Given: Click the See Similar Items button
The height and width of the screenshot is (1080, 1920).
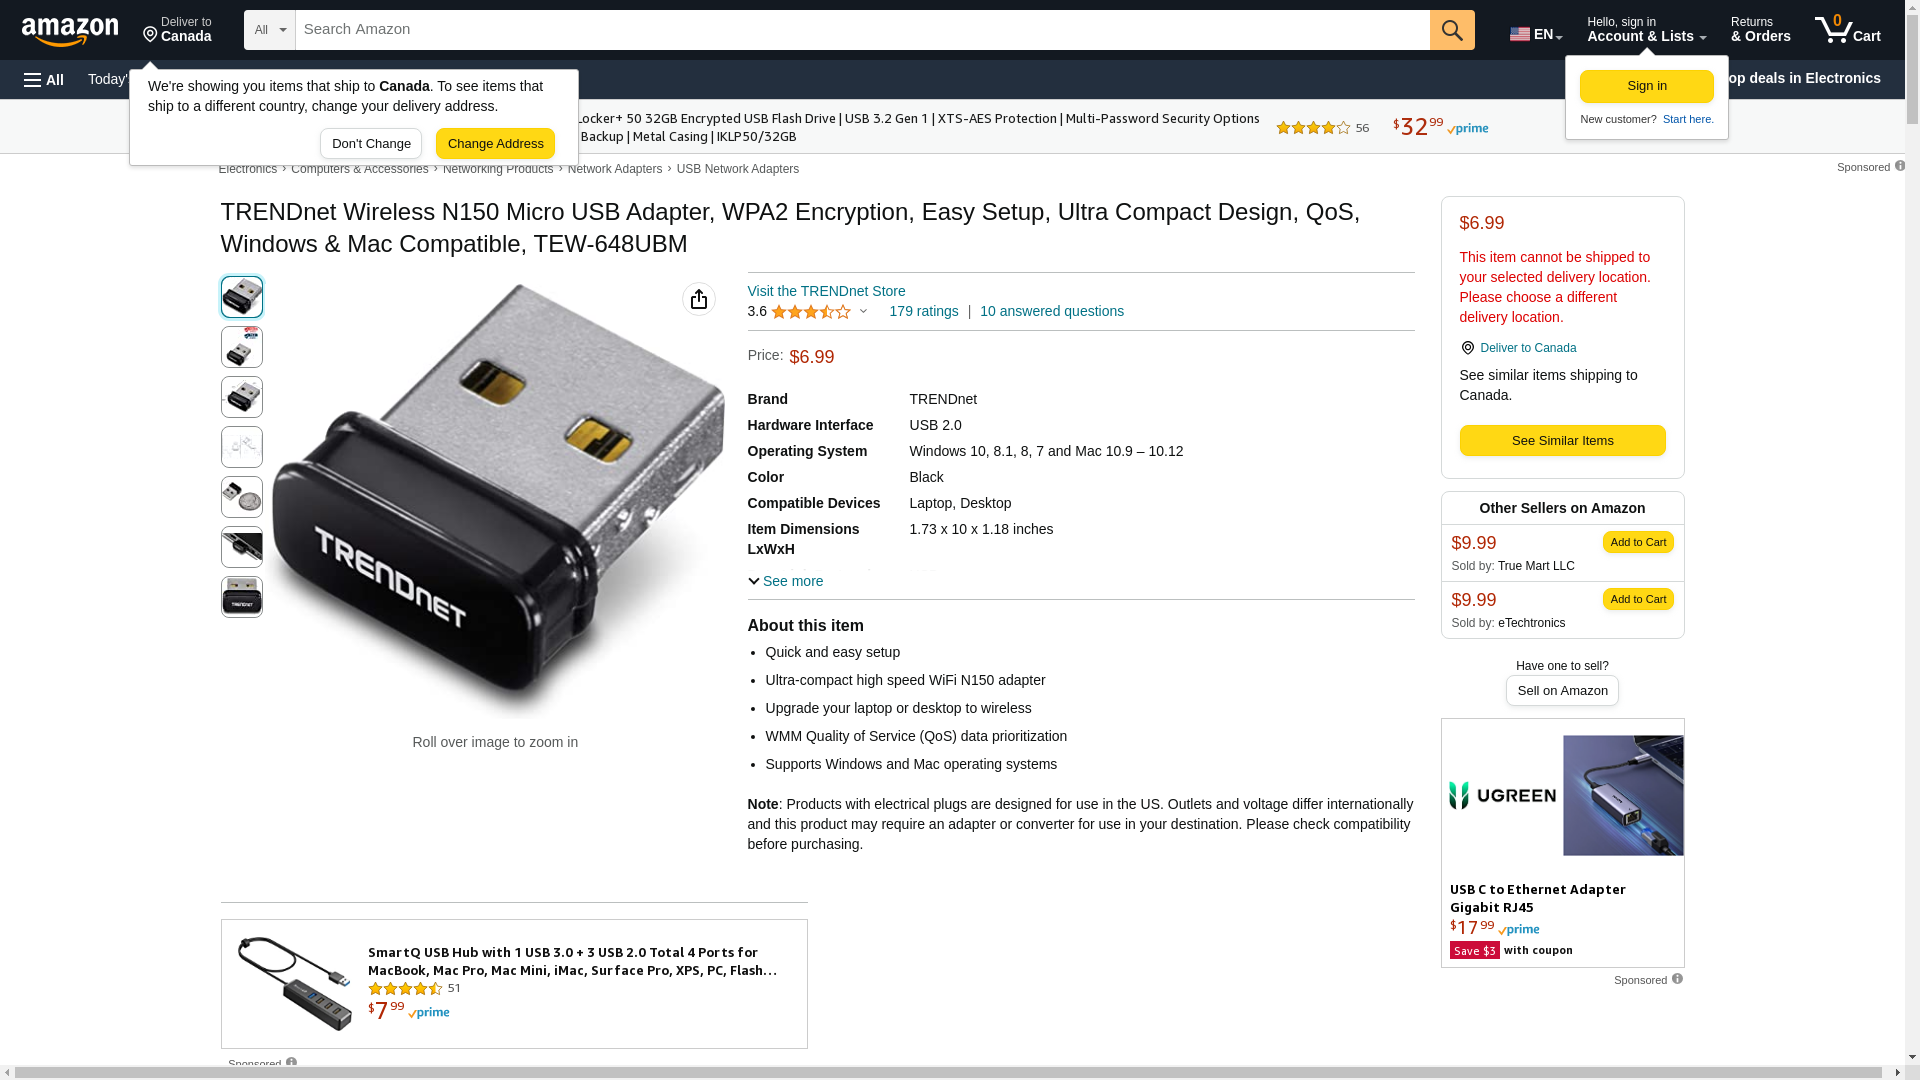Looking at the screenshot, I should tap(1562, 441).
